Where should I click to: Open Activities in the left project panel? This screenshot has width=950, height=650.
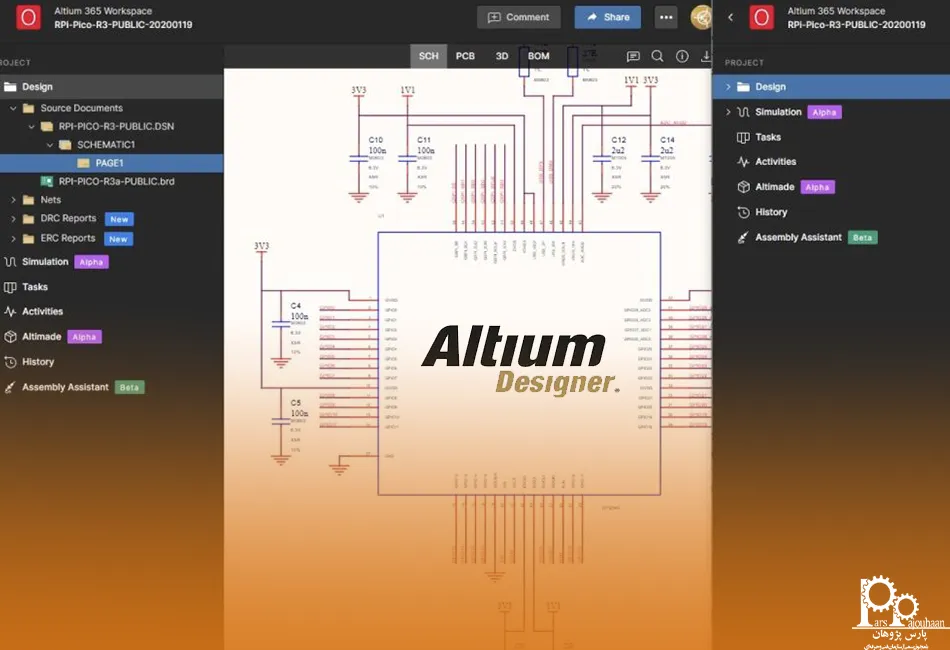(42, 311)
